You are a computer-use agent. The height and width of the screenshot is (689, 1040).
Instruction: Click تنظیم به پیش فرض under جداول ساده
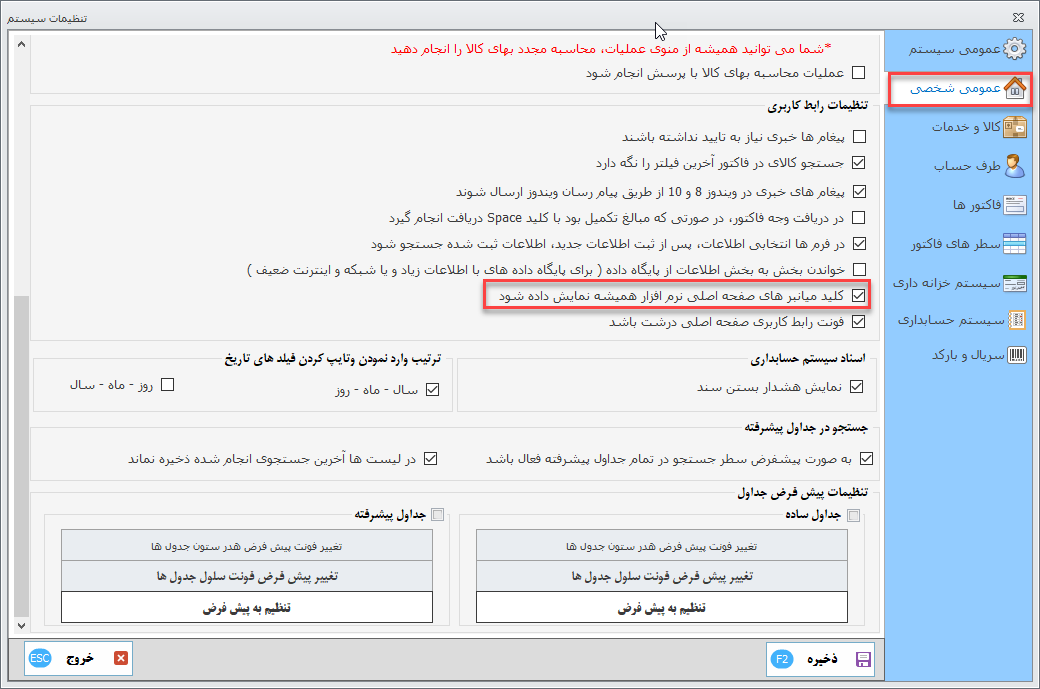coord(662,607)
